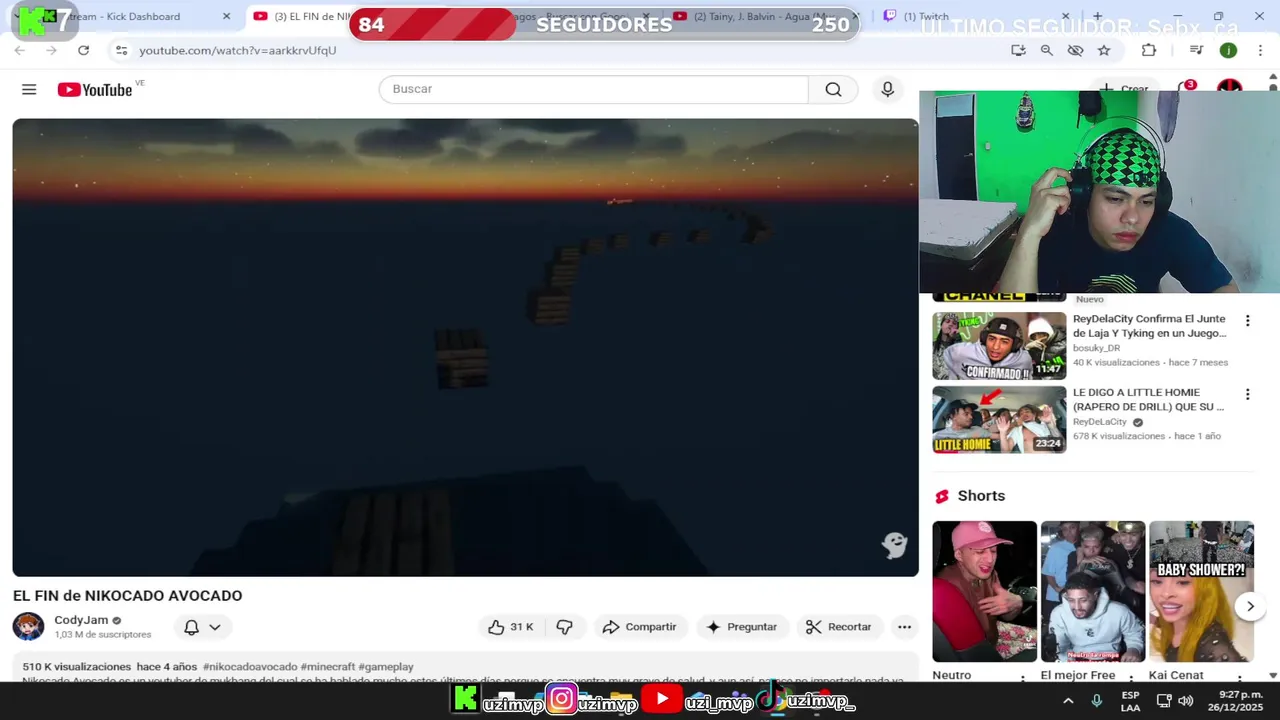This screenshot has height=720, width=1280.
Task: Click the search magnifier button
Action: click(x=833, y=89)
